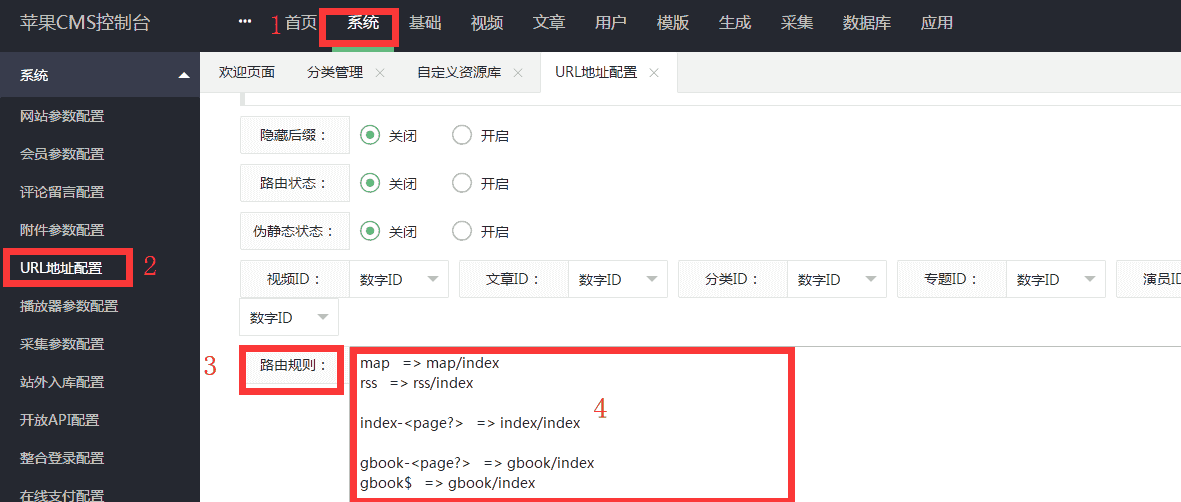Open 采集 in top navigation

(x=797, y=23)
